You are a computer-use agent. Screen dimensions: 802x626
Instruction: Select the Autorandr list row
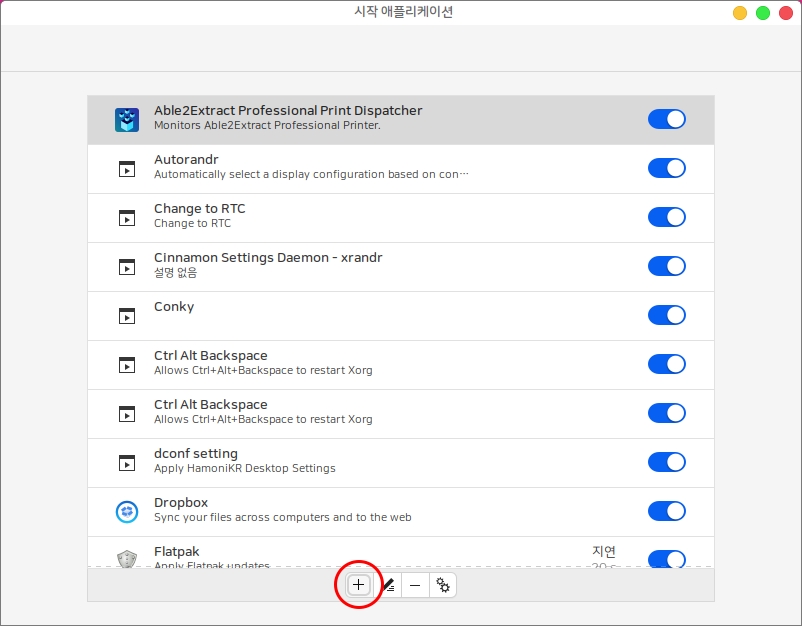point(400,169)
